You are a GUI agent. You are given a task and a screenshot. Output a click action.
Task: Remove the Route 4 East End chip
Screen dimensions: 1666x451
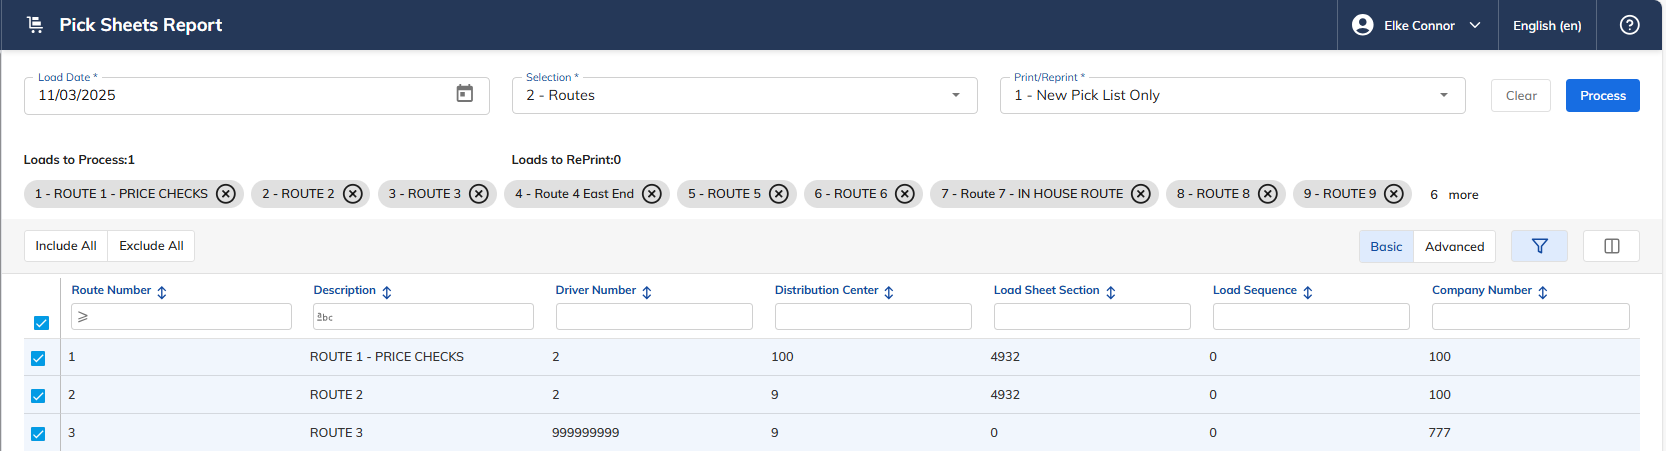[x=652, y=194]
